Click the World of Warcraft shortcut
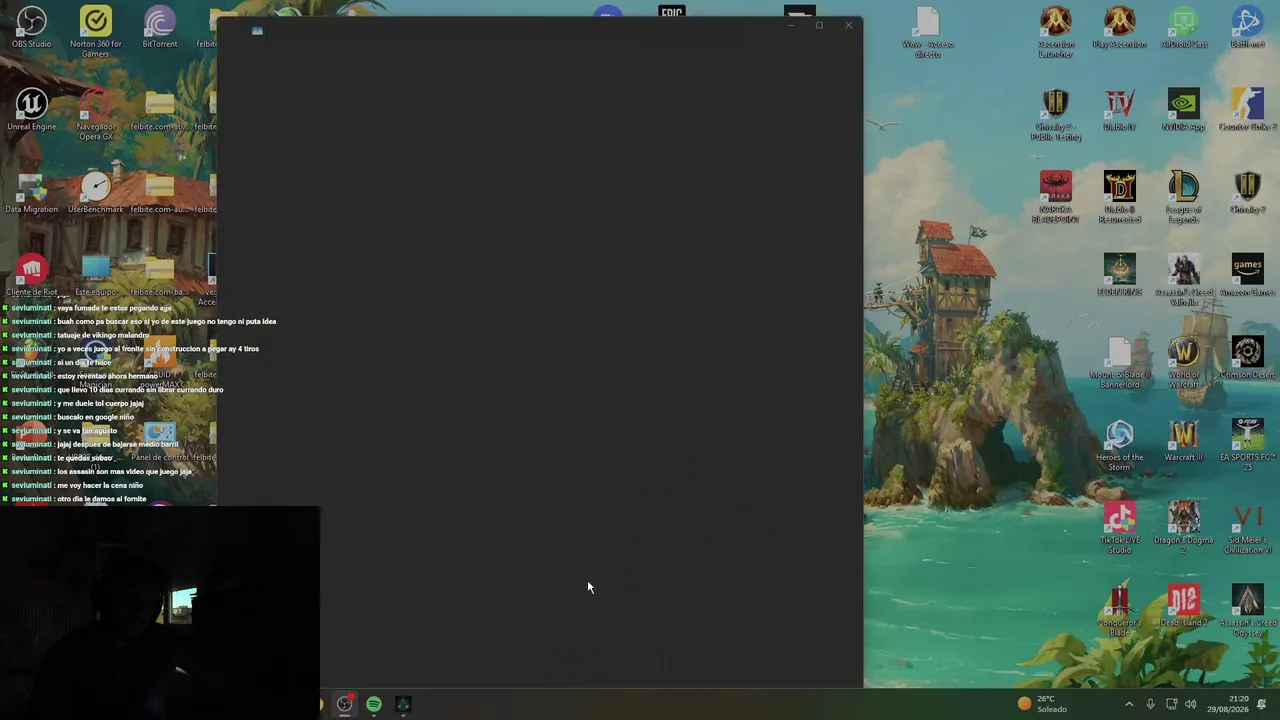The width and height of the screenshot is (1280, 720). click(x=1184, y=362)
